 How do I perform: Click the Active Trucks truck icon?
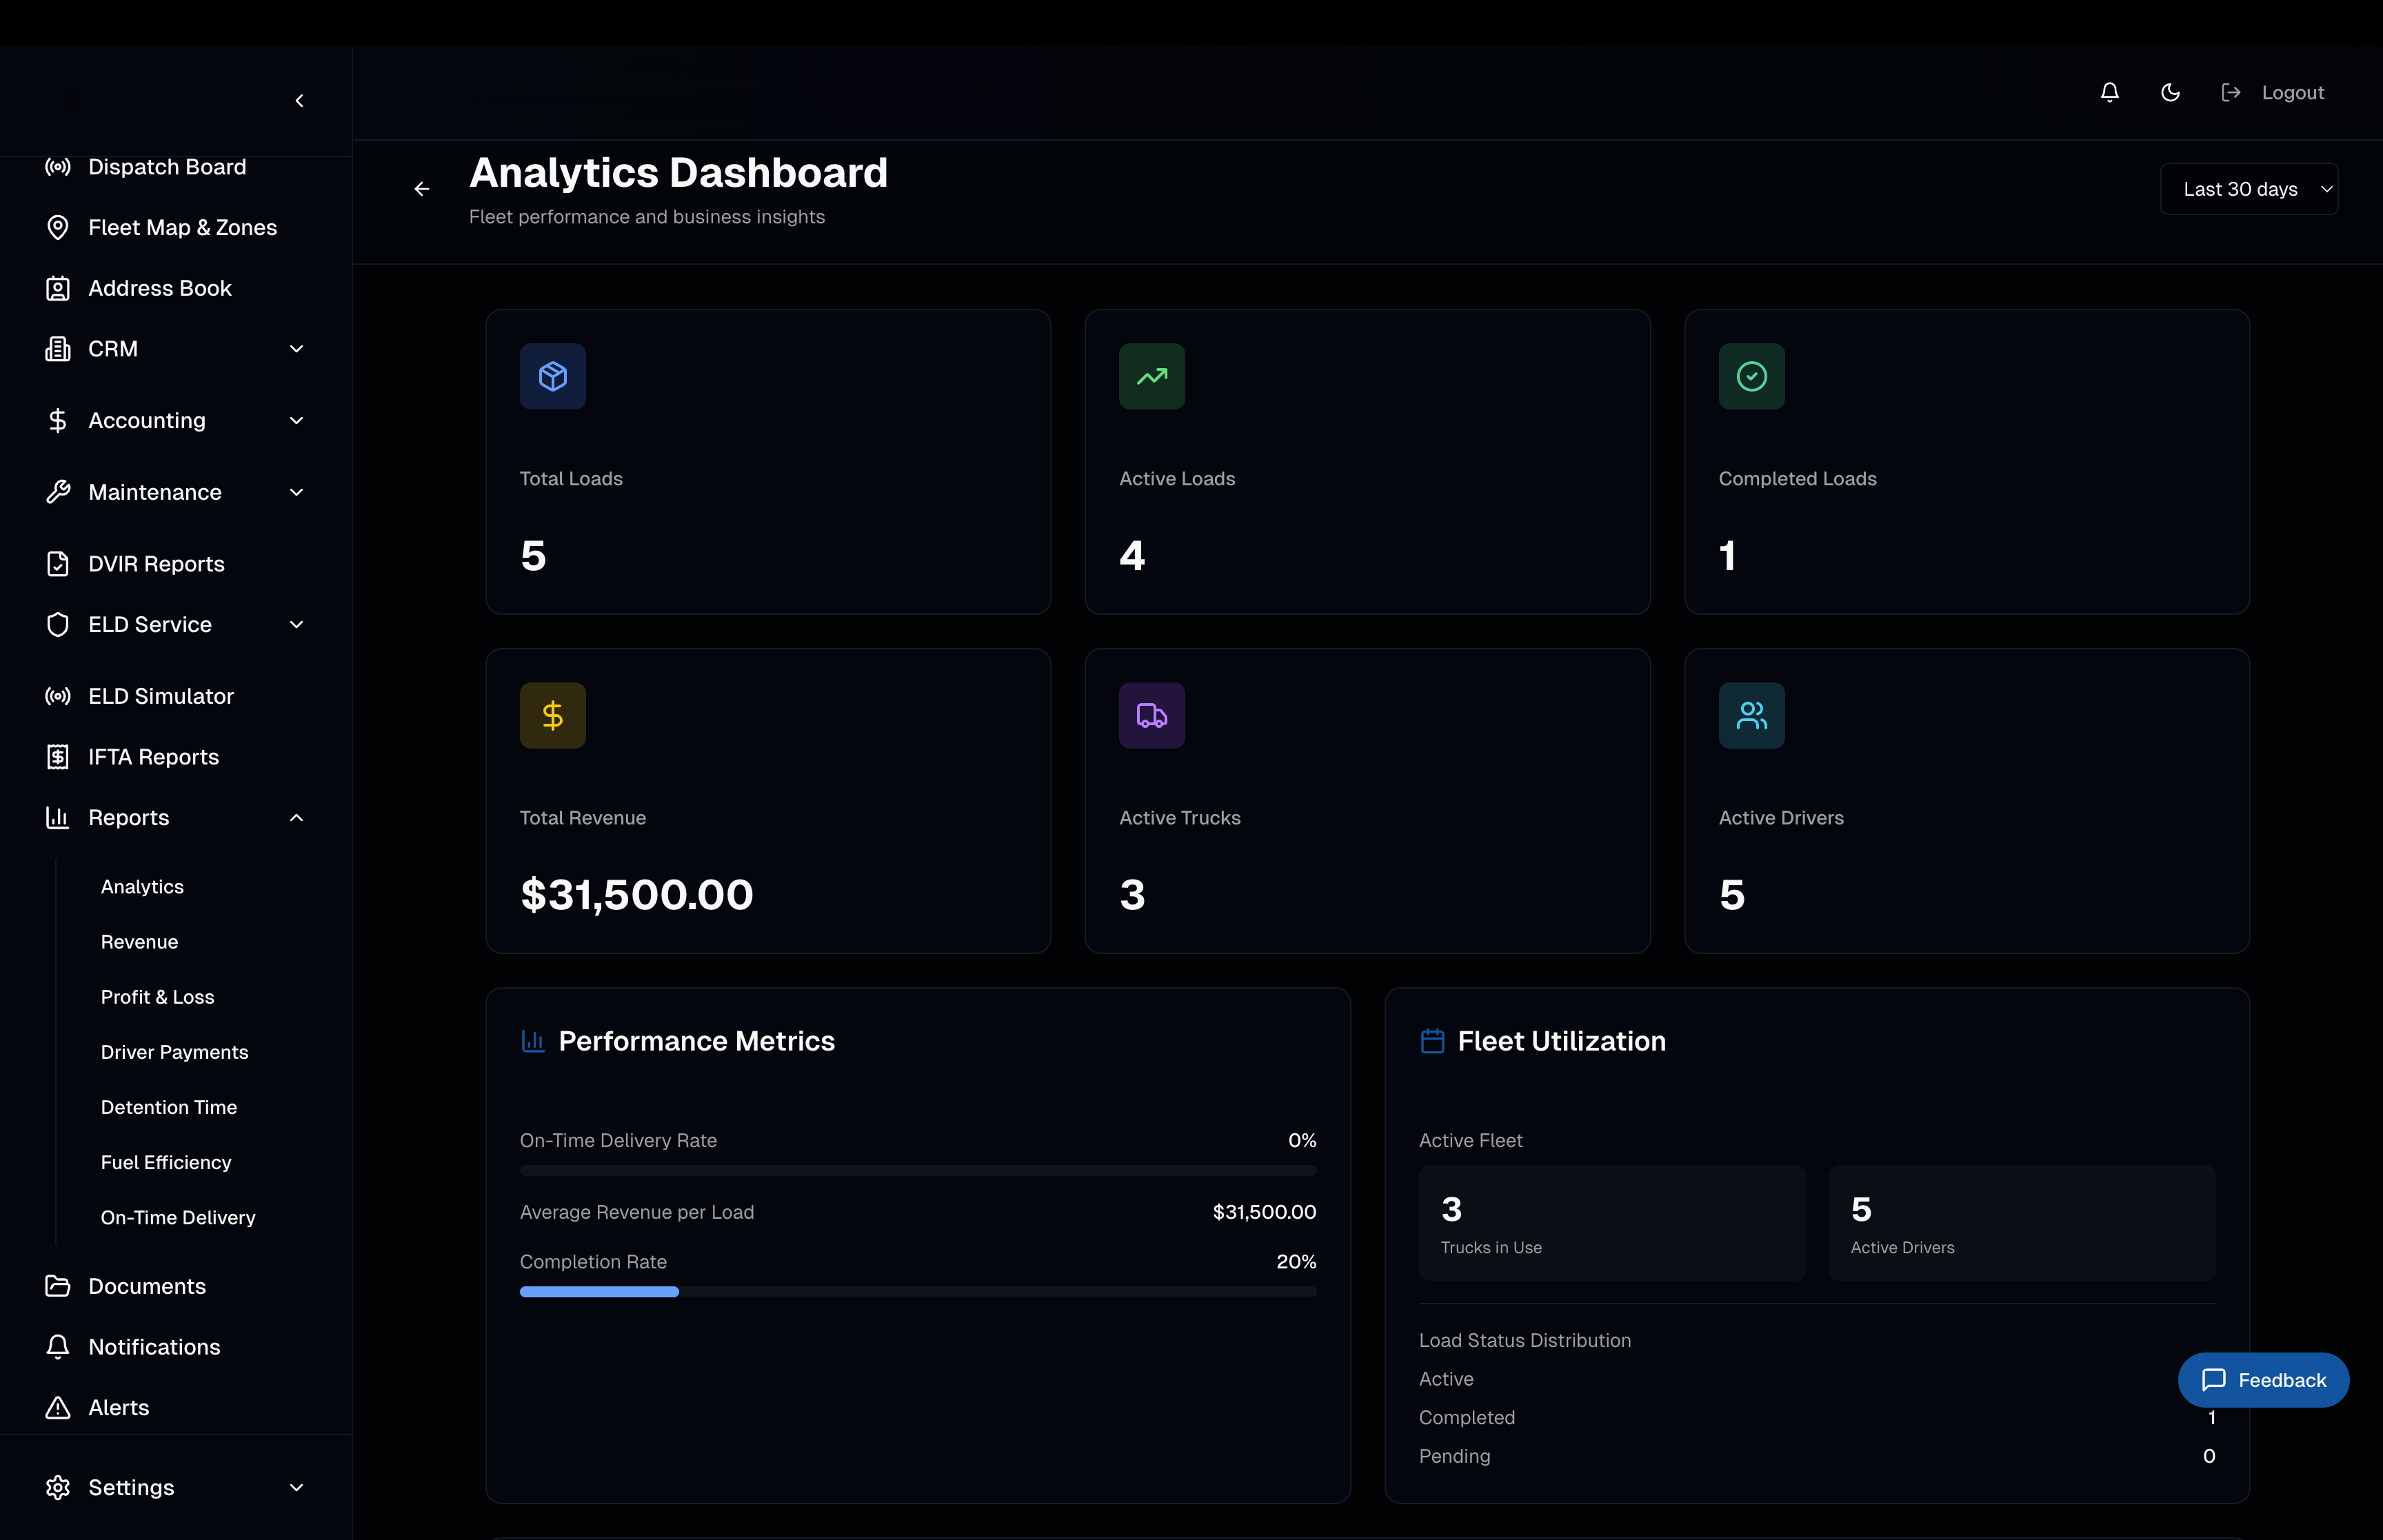pos(1151,715)
